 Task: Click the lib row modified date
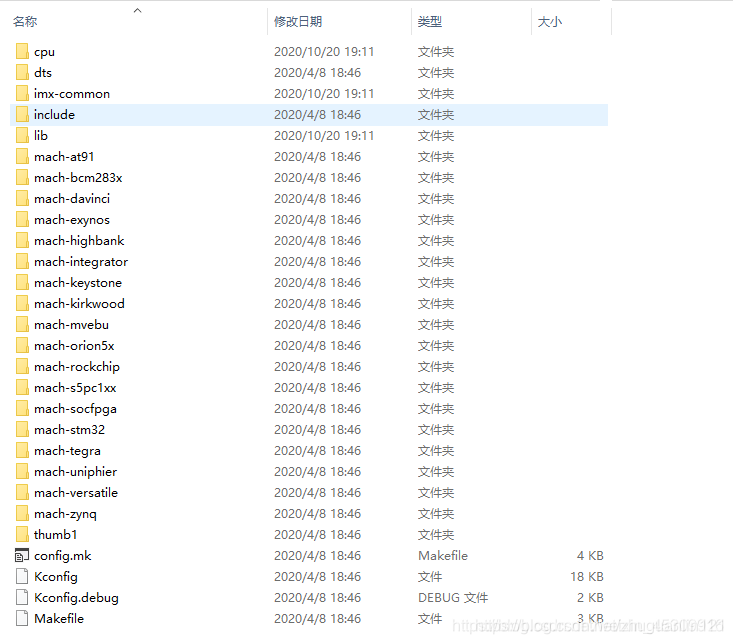[x=324, y=136]
